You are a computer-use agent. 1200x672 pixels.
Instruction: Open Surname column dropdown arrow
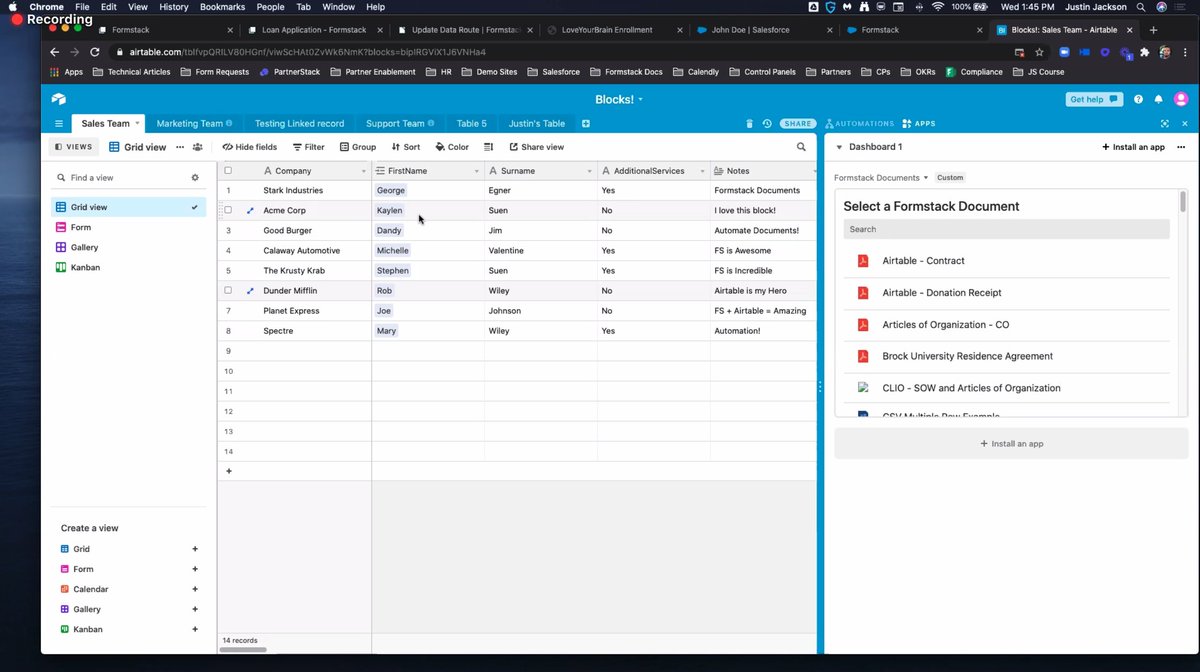tap(590, 172)
